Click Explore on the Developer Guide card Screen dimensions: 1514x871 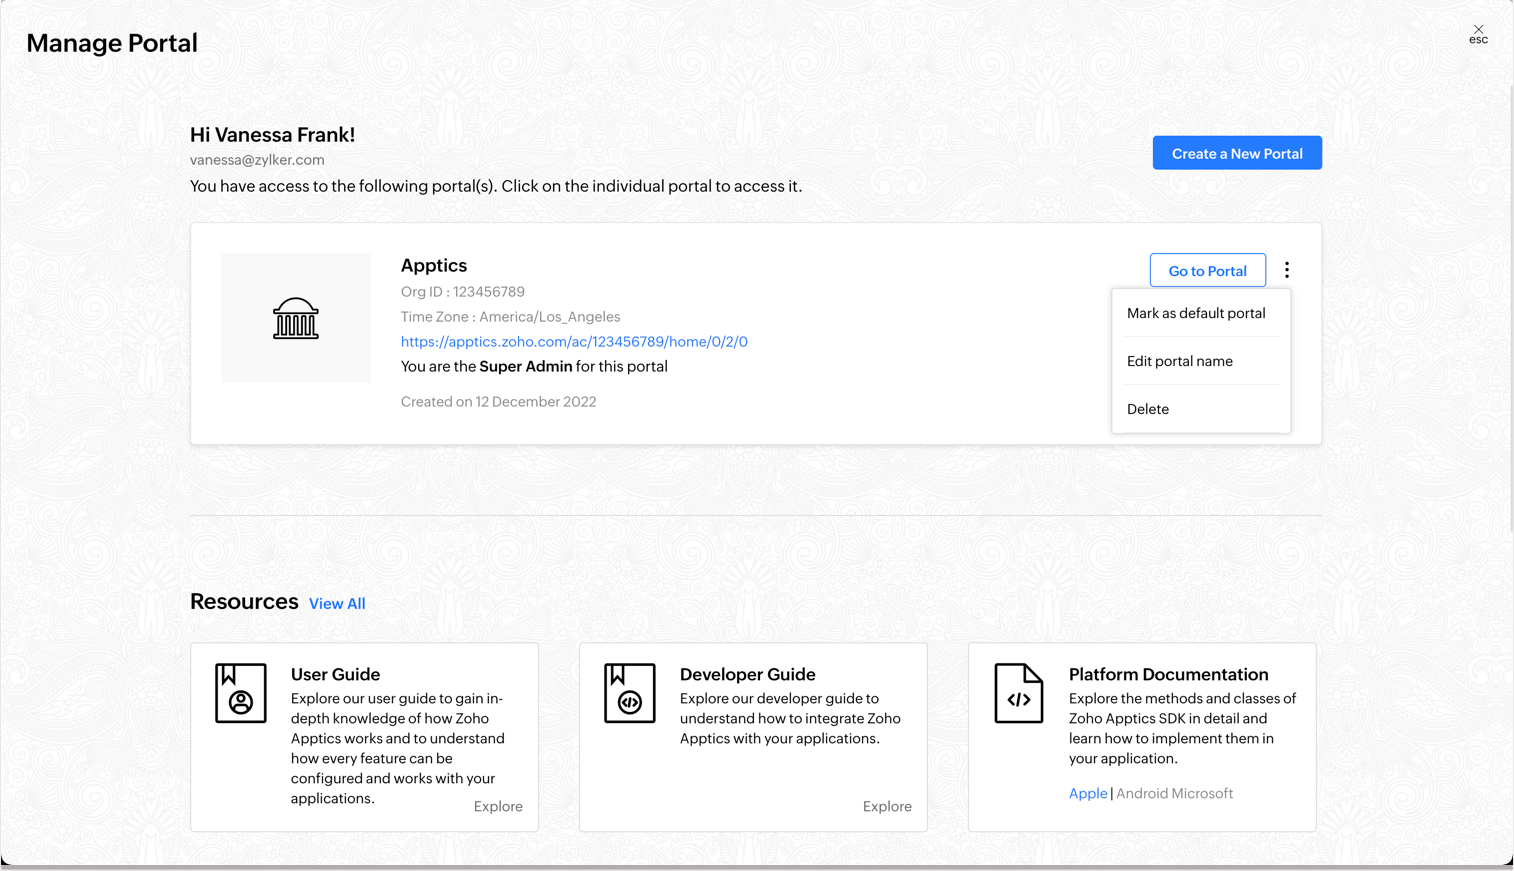887,806
